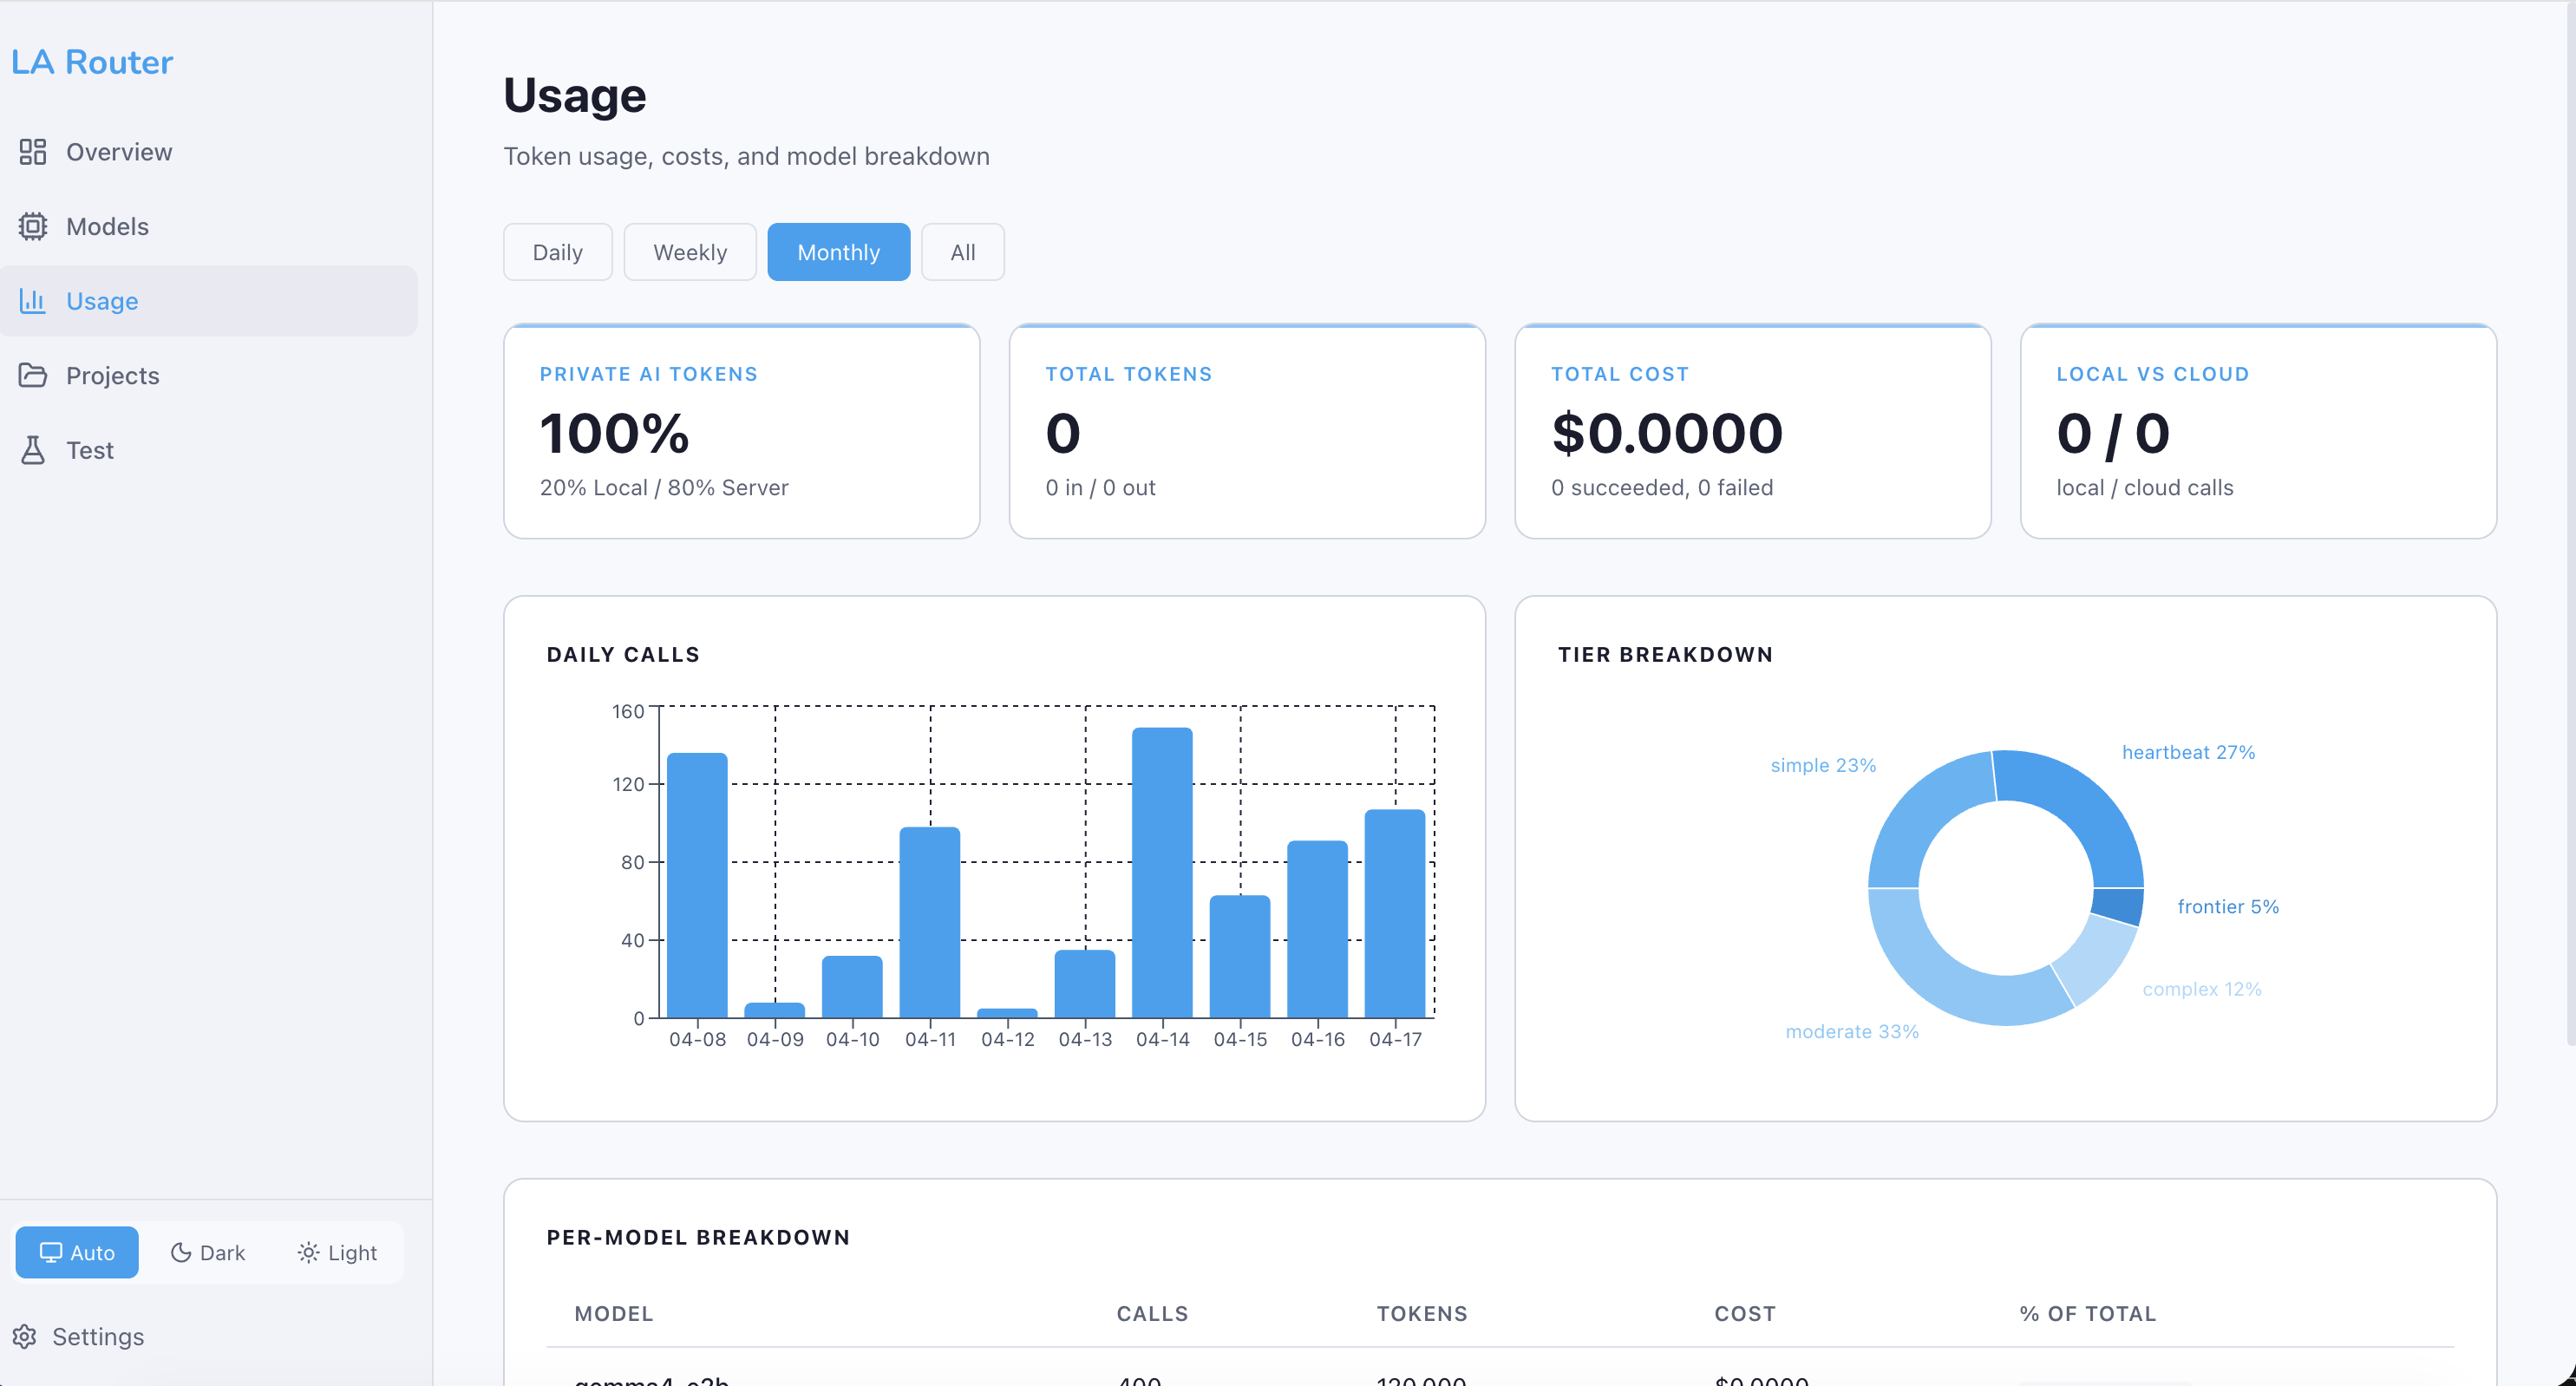This screenshot has height=1386, width=2576.
Task: Click the Tier Breakdown chart title
Action: click(1665, 655)
